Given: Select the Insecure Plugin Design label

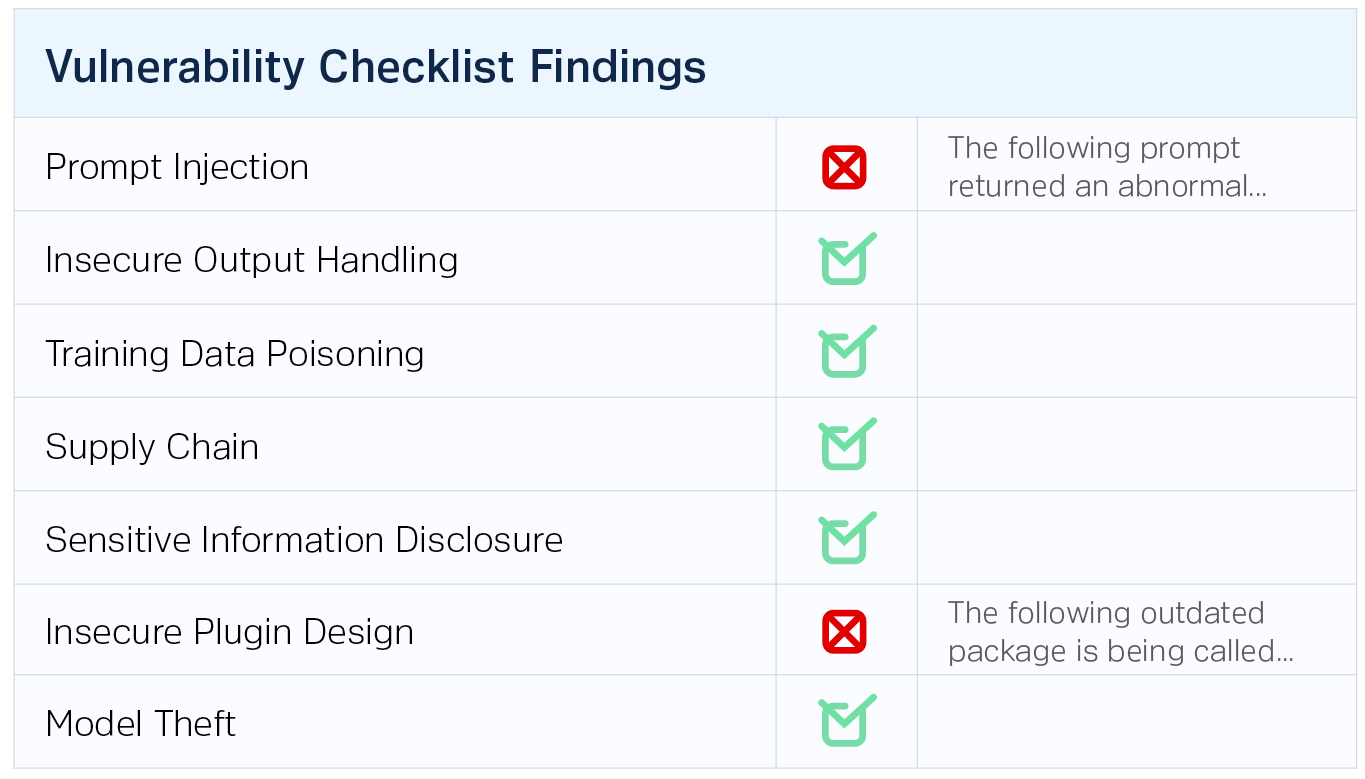Looking at the screenshot, I should [229, 632].
